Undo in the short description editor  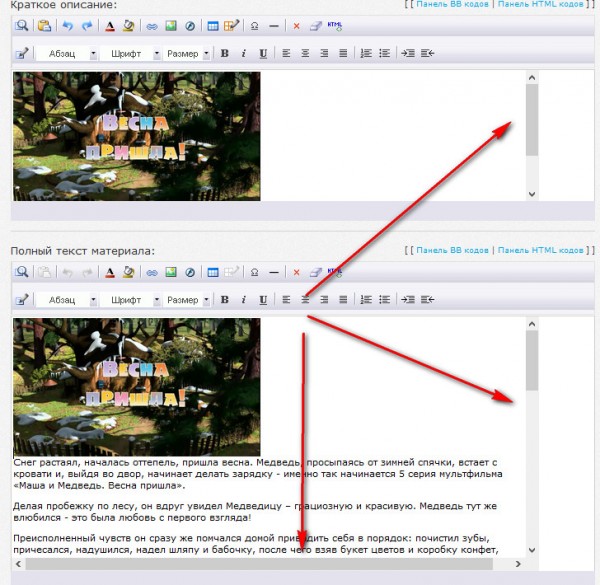point(68,26)
